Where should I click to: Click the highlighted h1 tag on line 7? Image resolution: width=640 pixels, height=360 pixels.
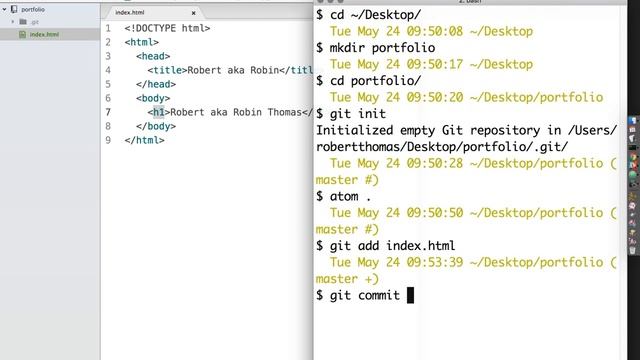(x=158, y=112)
